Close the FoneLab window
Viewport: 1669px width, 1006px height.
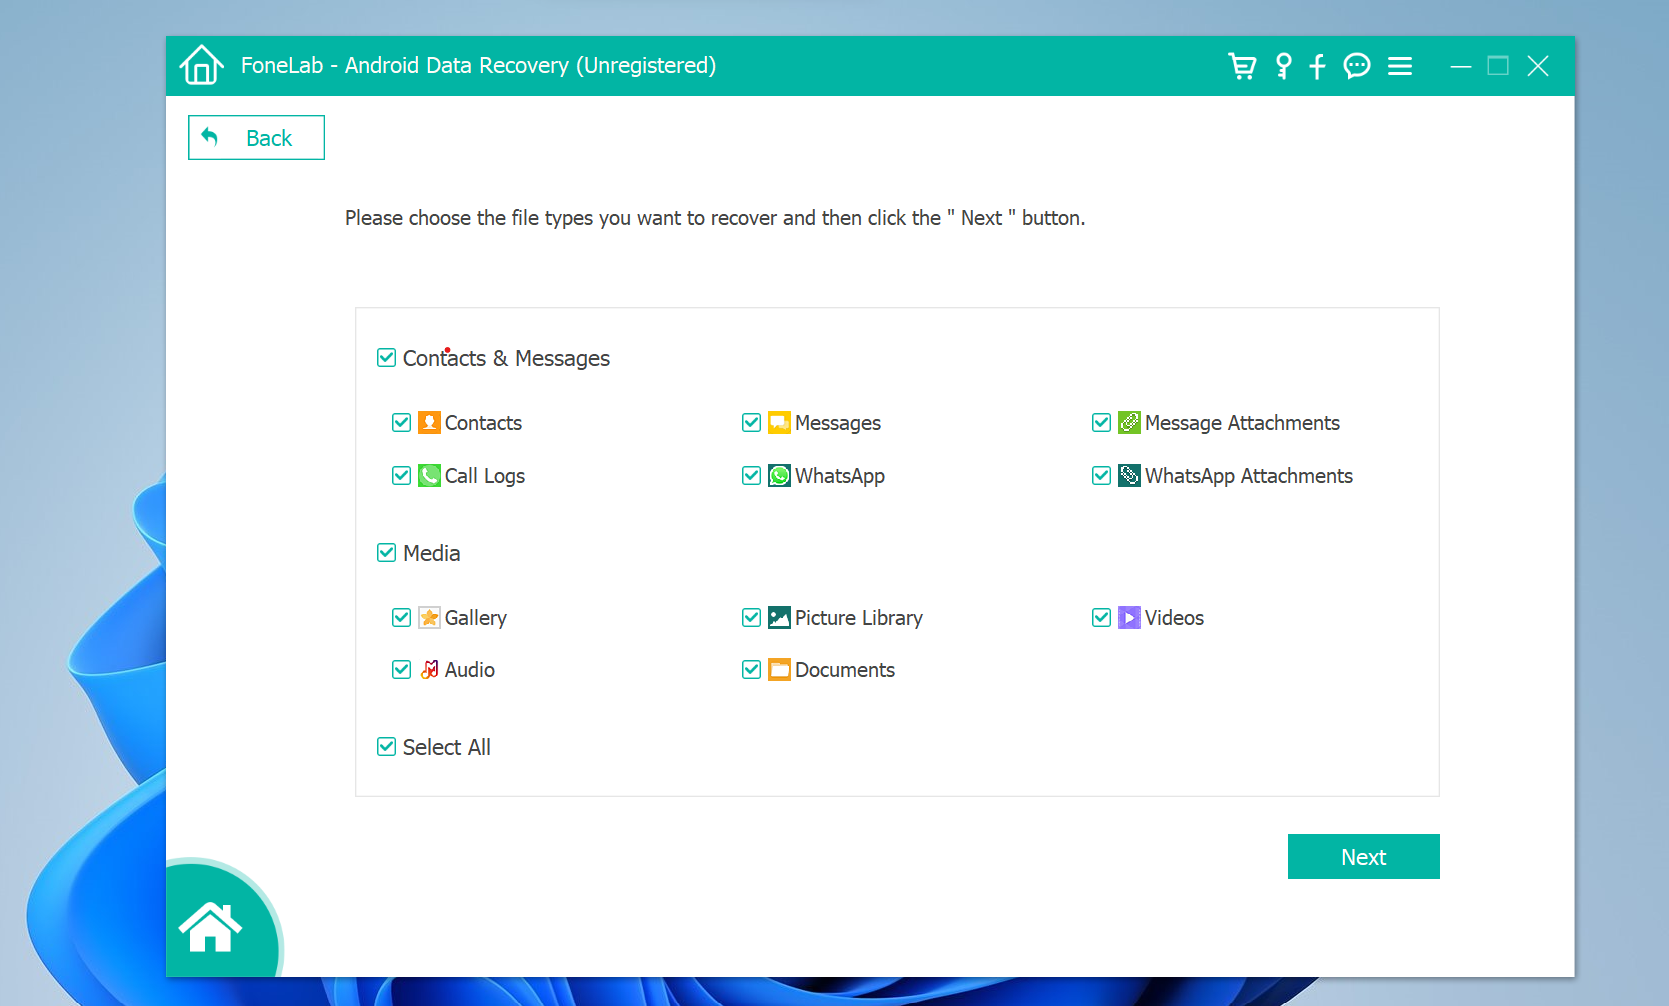pyautogui.click(x=1538, y=66)
